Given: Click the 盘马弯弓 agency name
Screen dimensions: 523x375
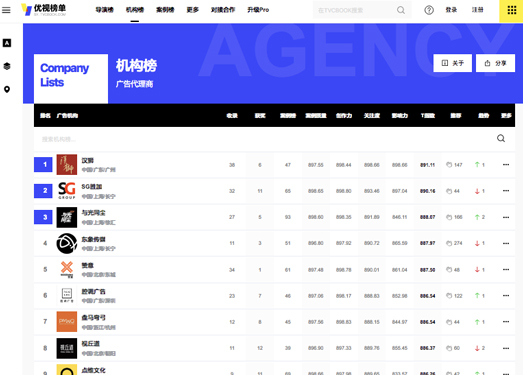Looking at the screenshot, I should [x=93, y=317].
